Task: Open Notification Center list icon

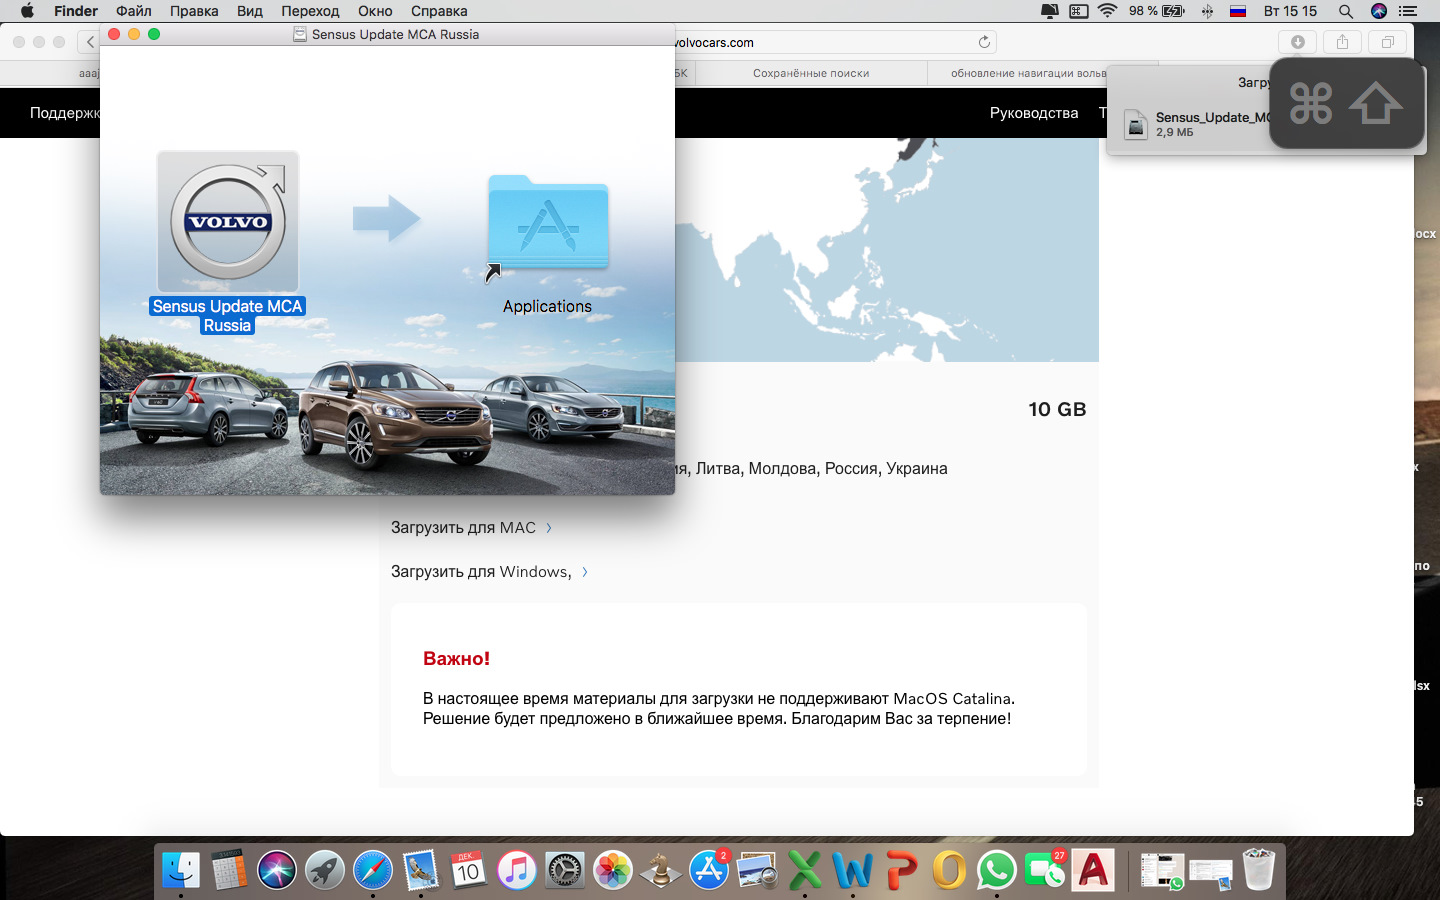Action: pyautogui.click(x=1409, y=11)
